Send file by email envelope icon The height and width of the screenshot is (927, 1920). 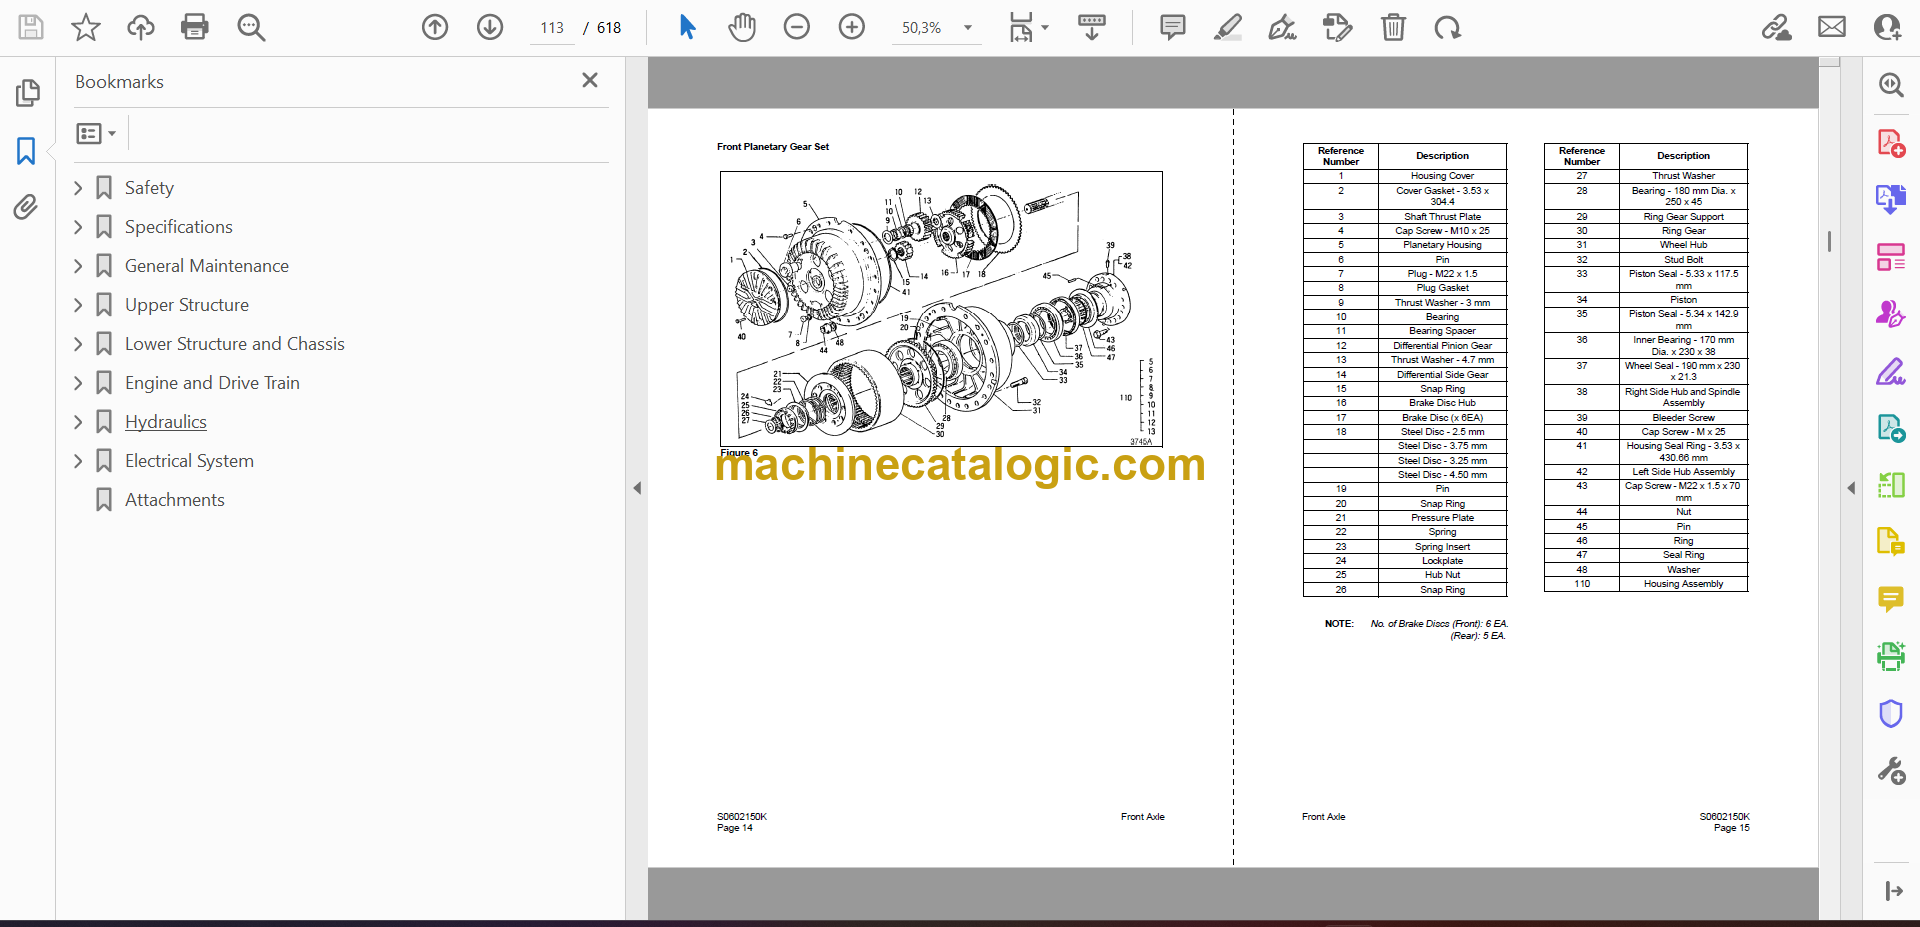(1832, 27)
